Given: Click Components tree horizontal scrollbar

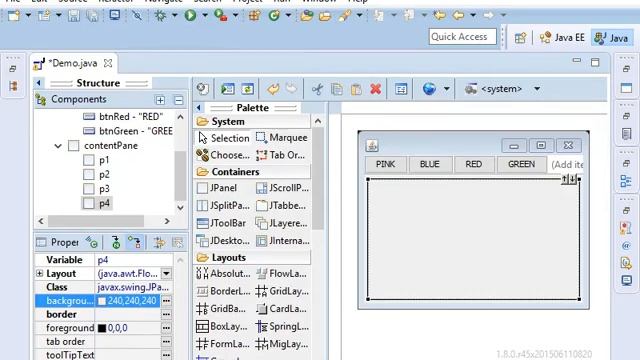Looking at the screenshot, I should tap(96, 221).
